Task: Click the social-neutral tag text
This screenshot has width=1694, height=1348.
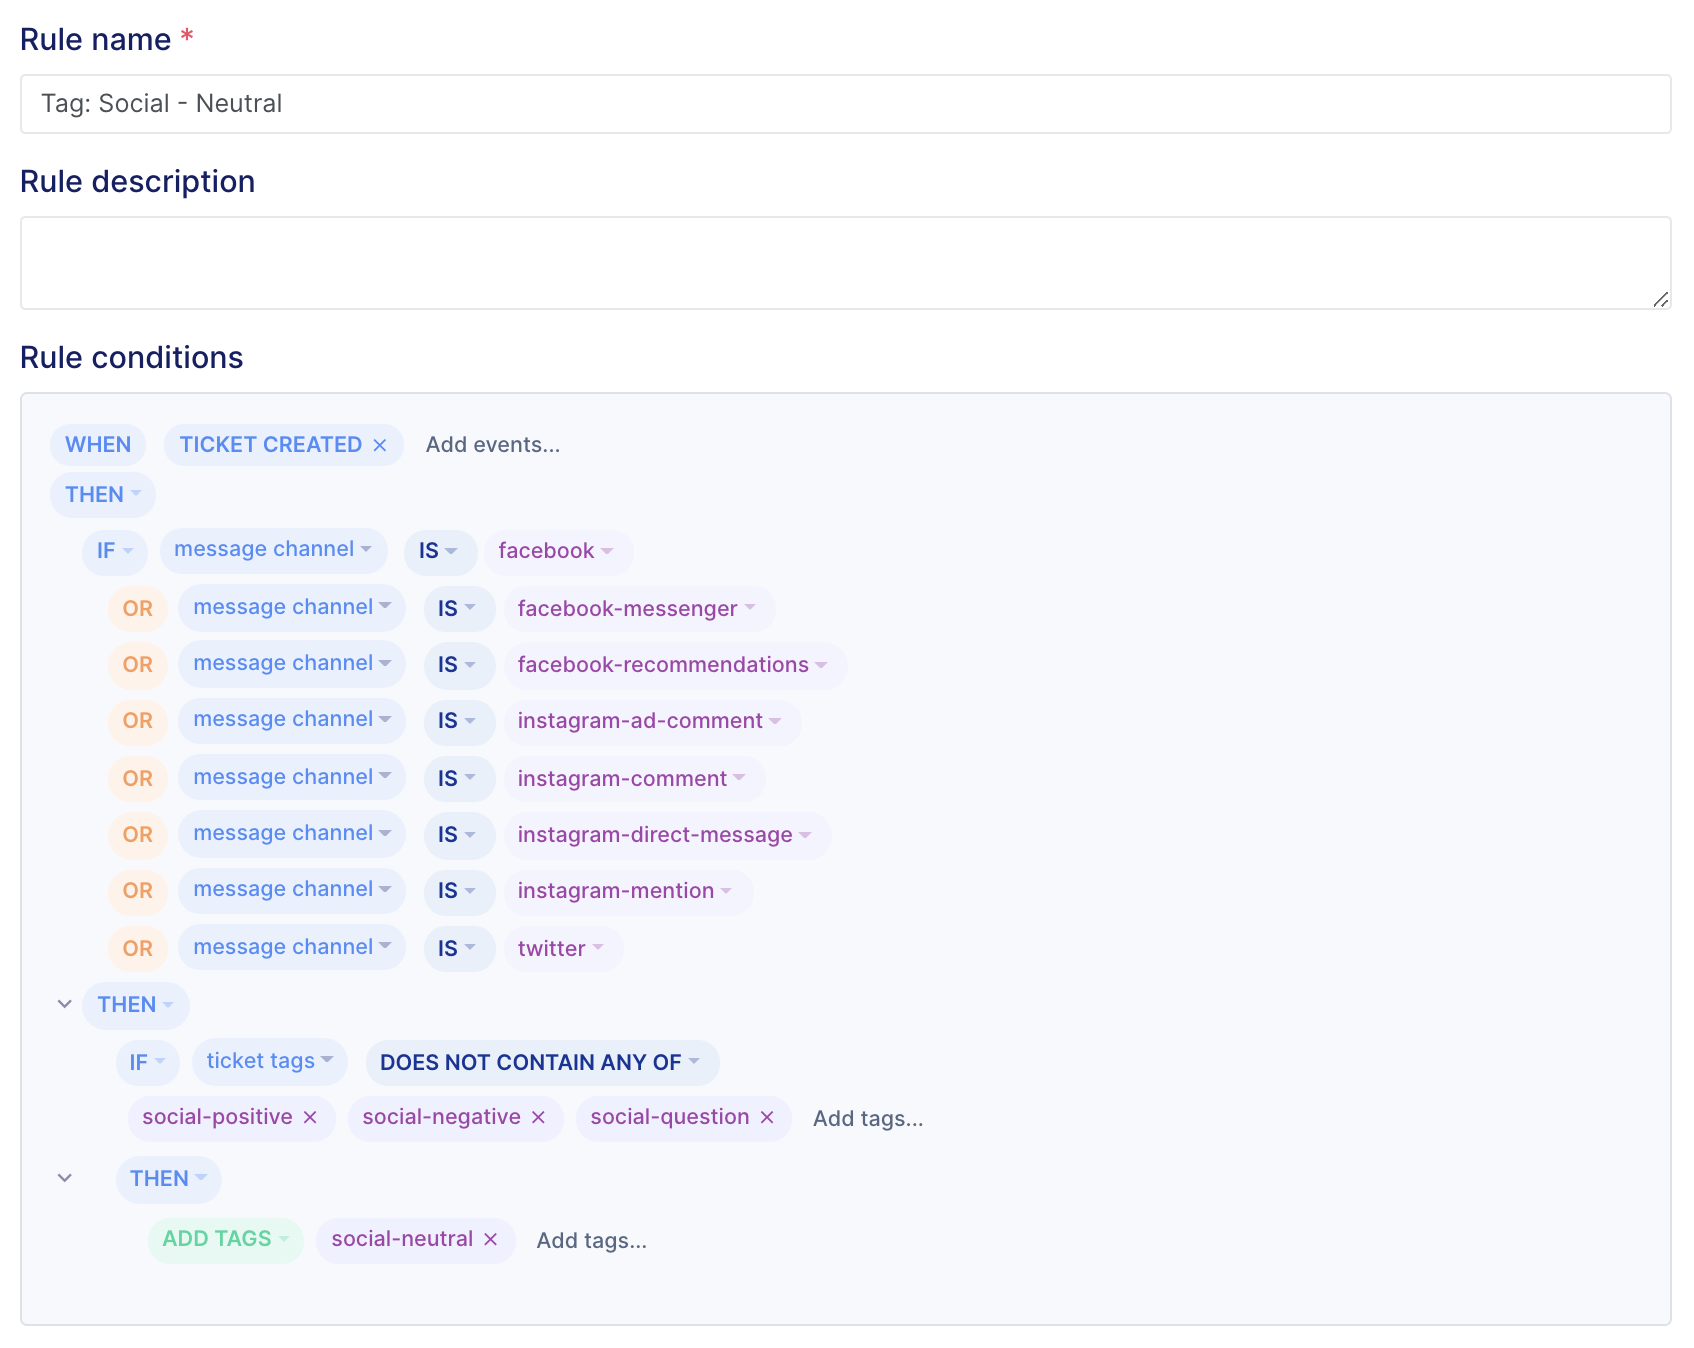Action: (x=402, y=1239)
